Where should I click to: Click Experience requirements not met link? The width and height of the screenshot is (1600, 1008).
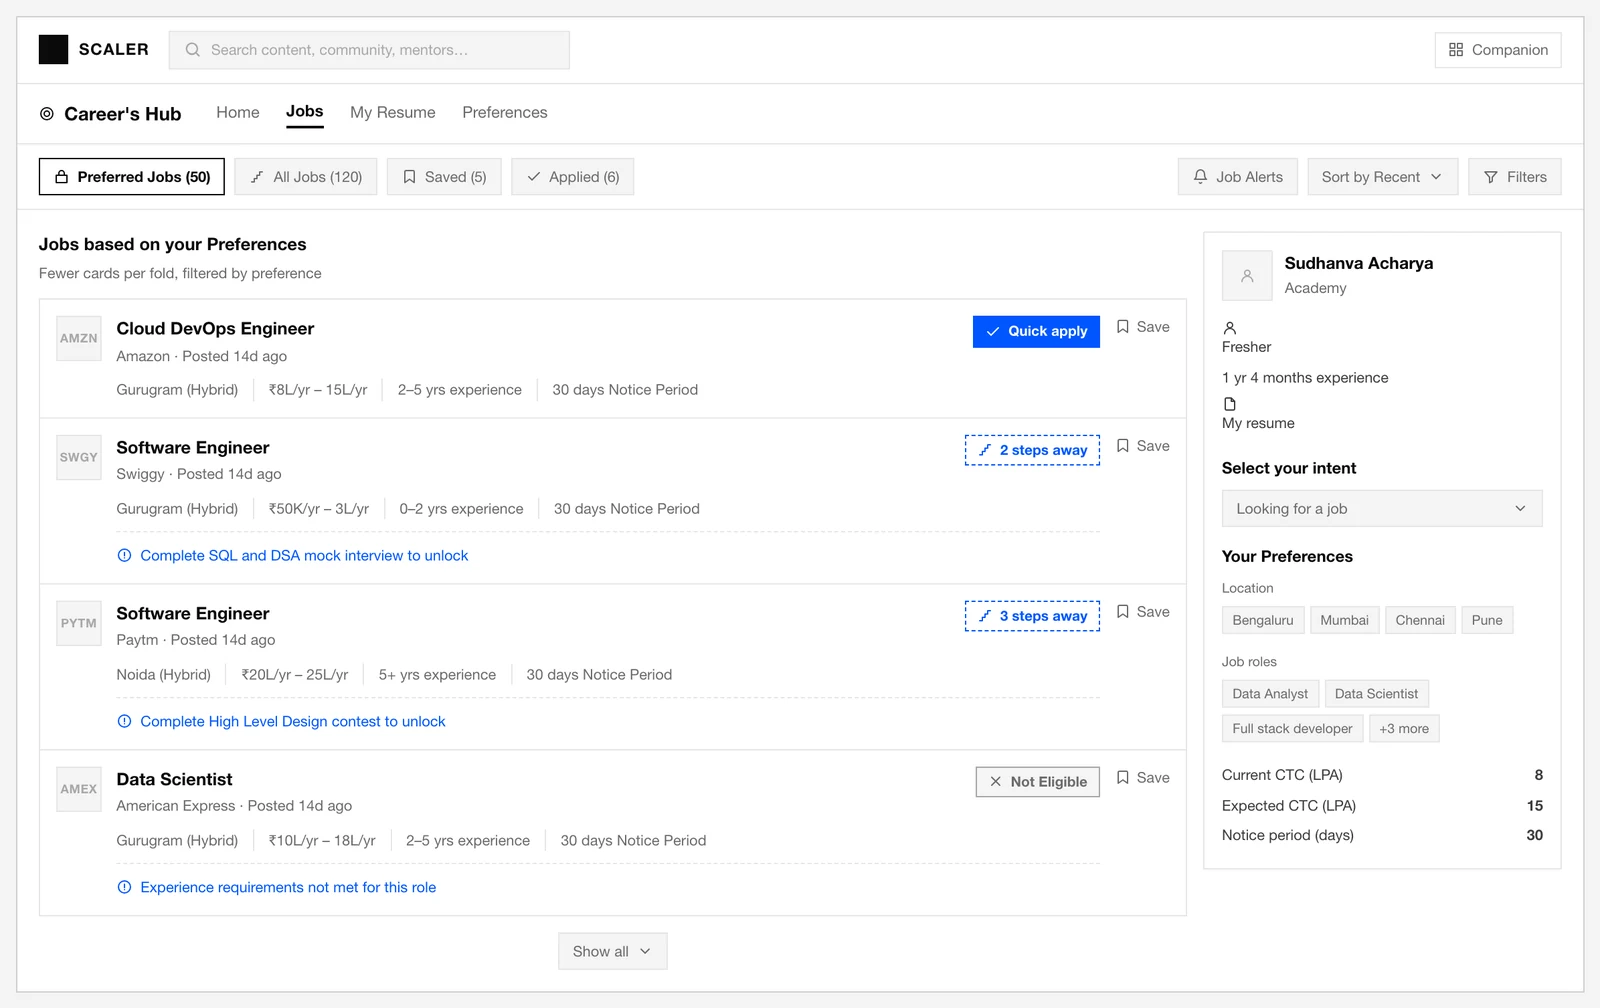coord(288,888)
